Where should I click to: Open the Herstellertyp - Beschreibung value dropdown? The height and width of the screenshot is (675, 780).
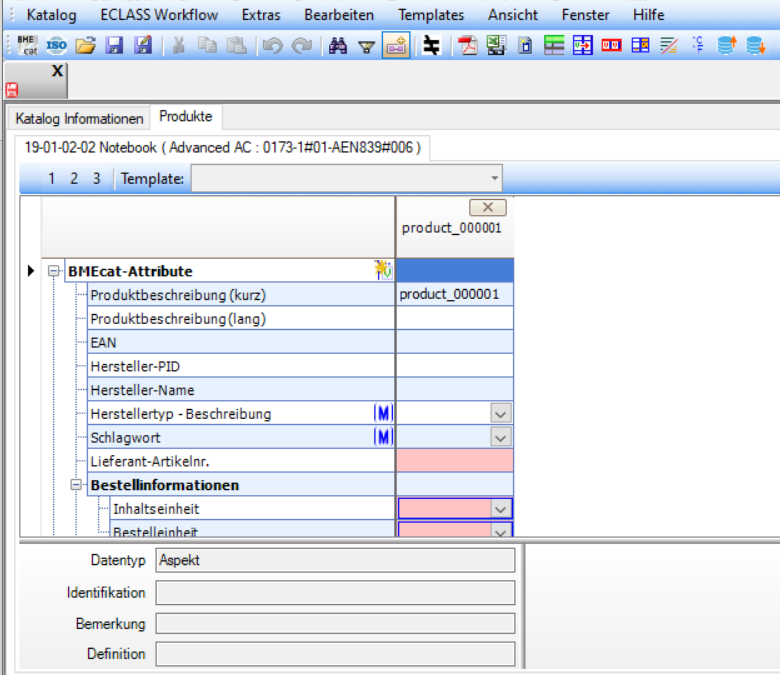coord(501,413)
